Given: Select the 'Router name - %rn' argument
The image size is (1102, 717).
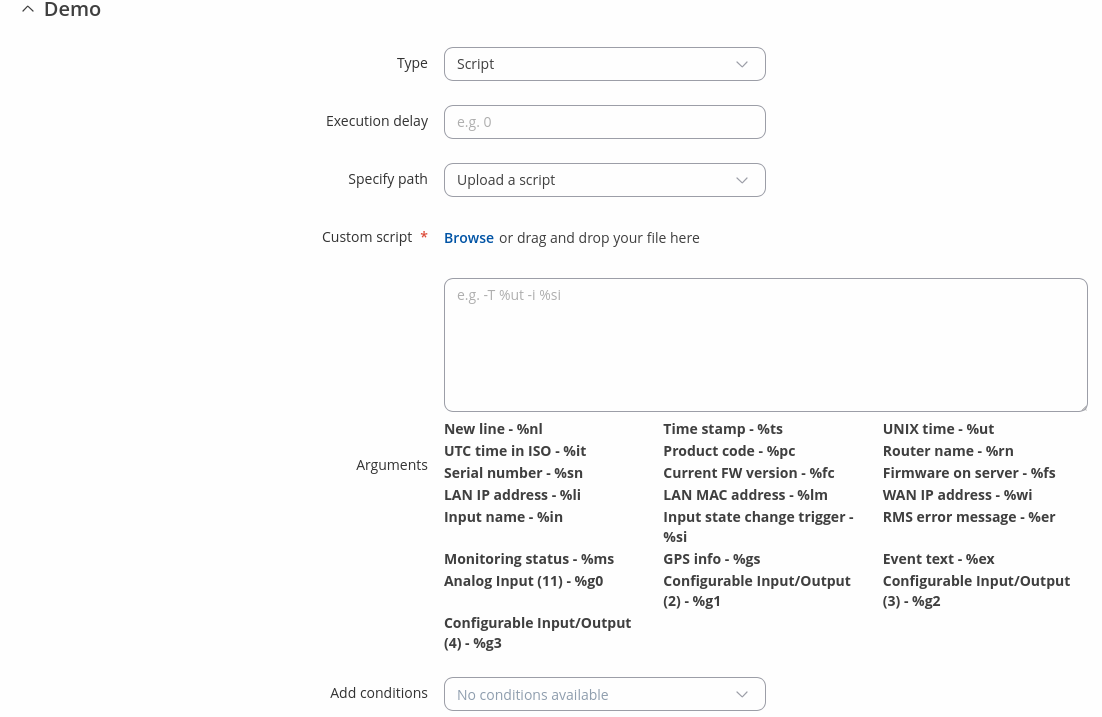Looking at the screenshot, I should pyautogui.click(x=947, y=451).
